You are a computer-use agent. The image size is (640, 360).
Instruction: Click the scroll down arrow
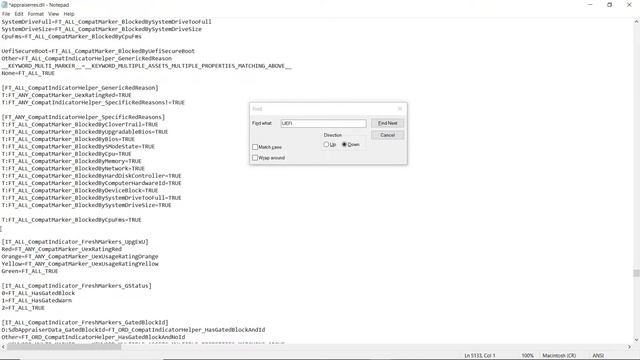pos(636,340)
